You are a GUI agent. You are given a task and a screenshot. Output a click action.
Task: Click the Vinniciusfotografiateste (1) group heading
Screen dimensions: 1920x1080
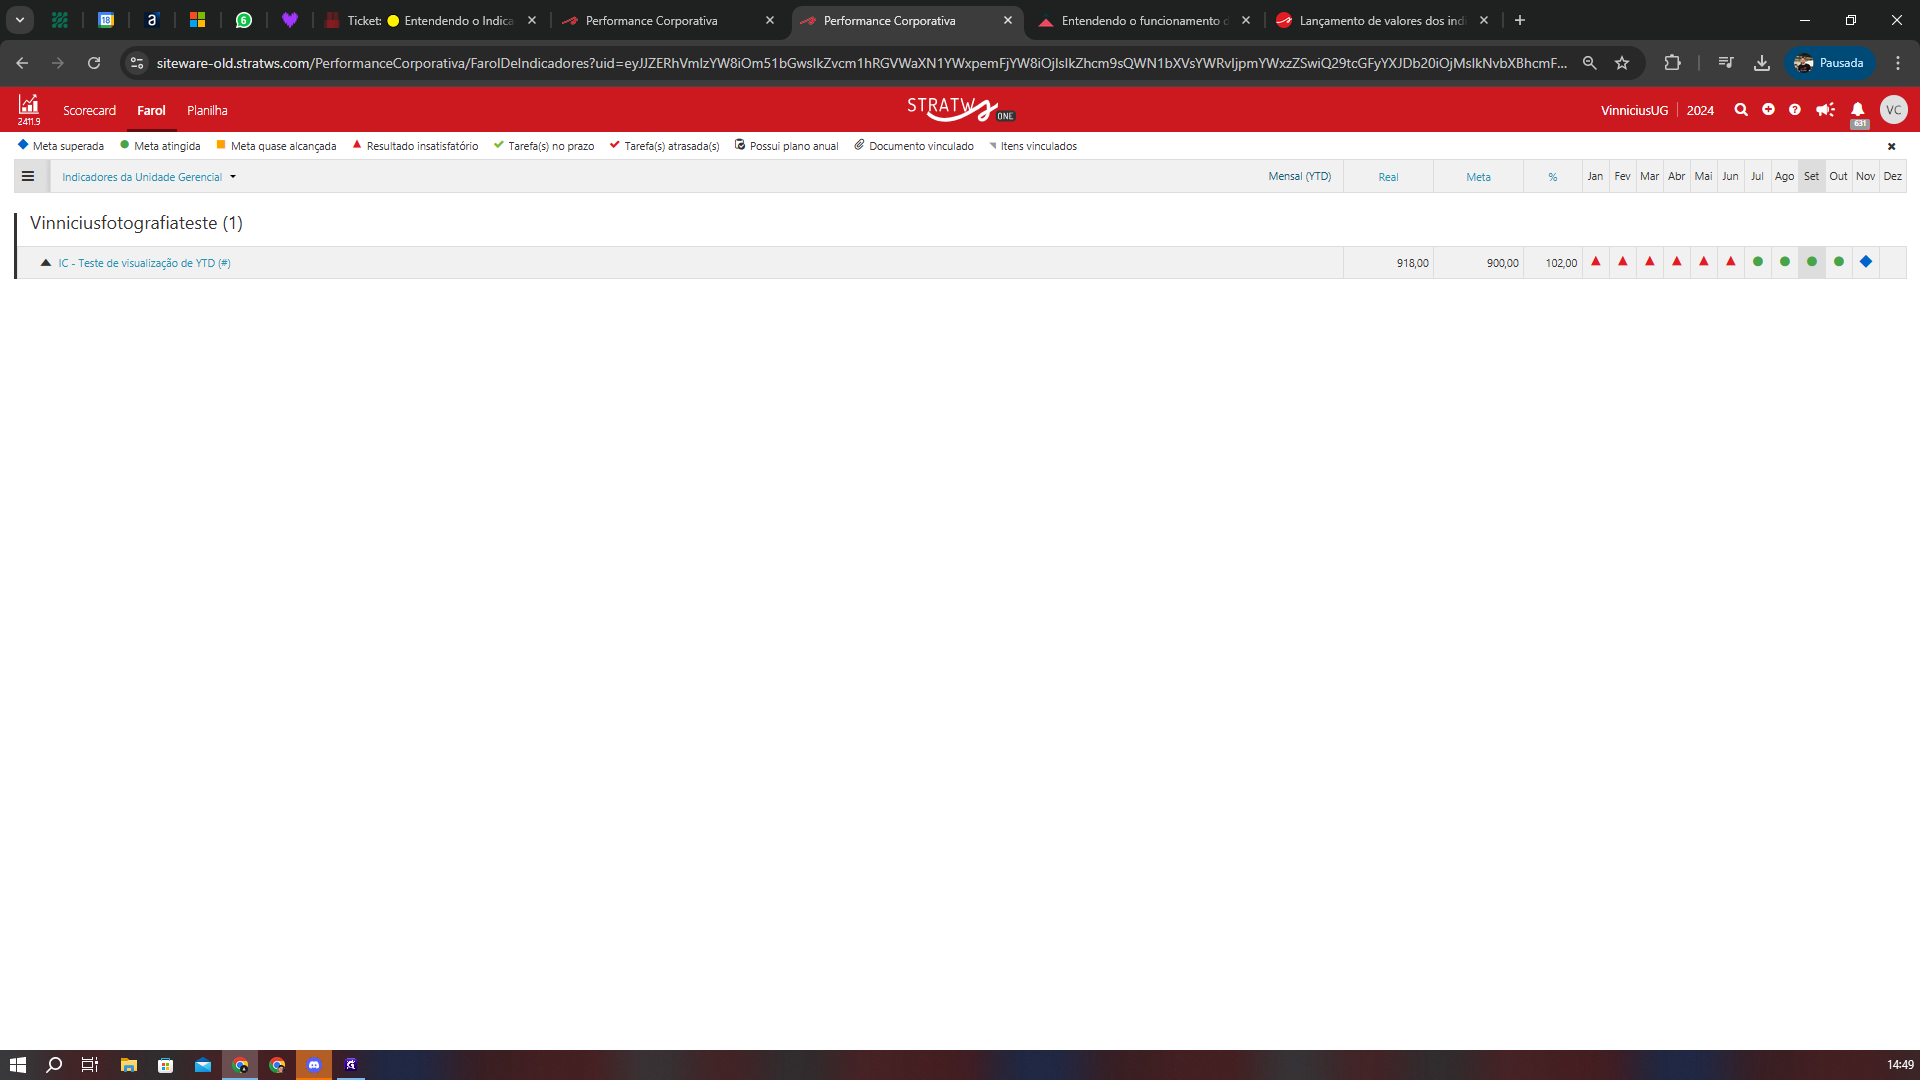point(136,223)
